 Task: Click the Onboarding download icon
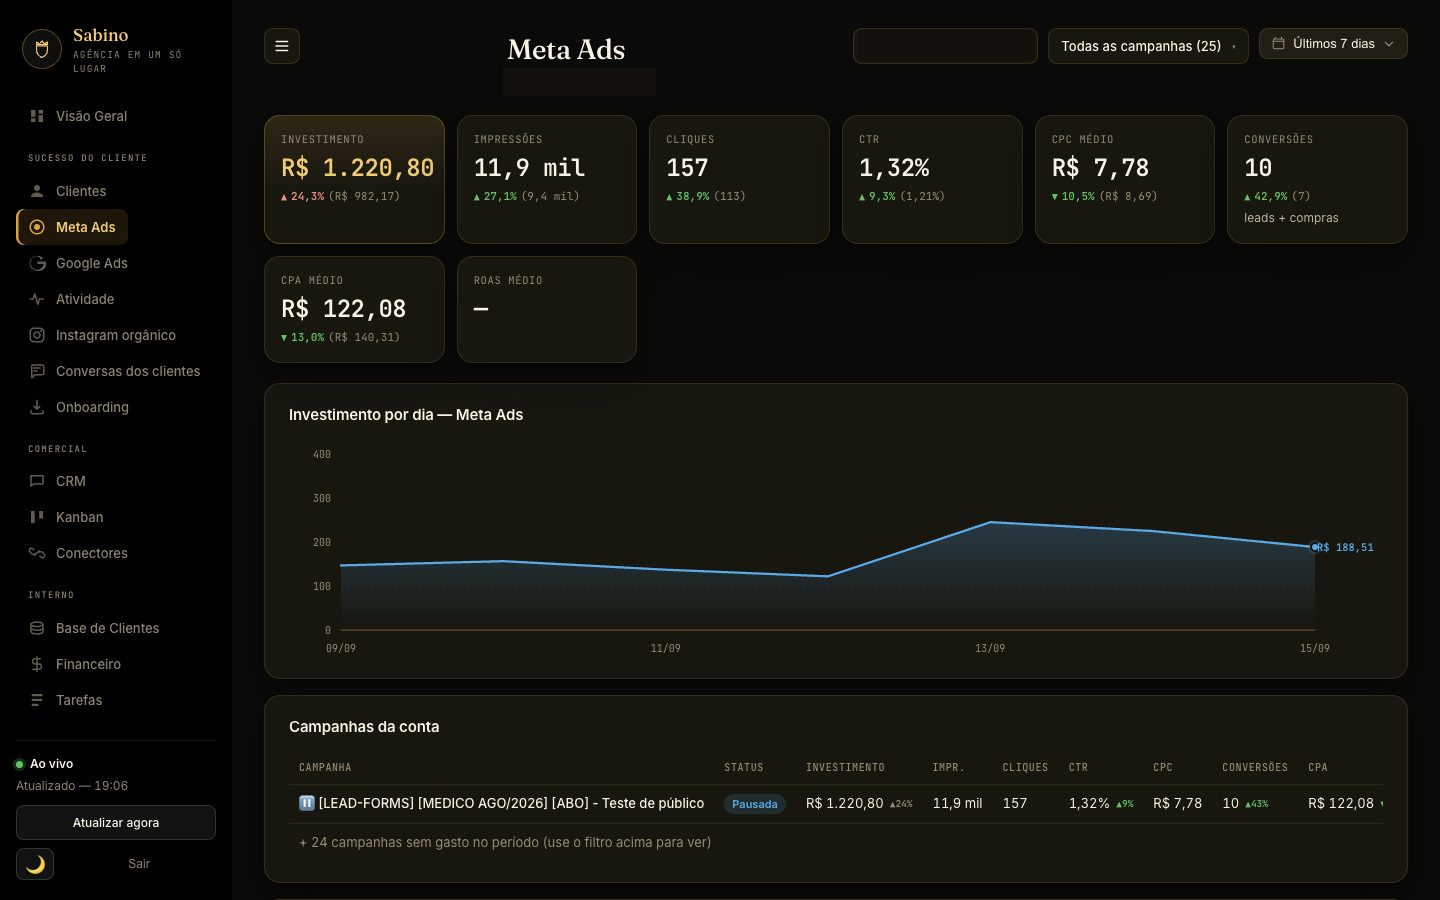(37, 407)
